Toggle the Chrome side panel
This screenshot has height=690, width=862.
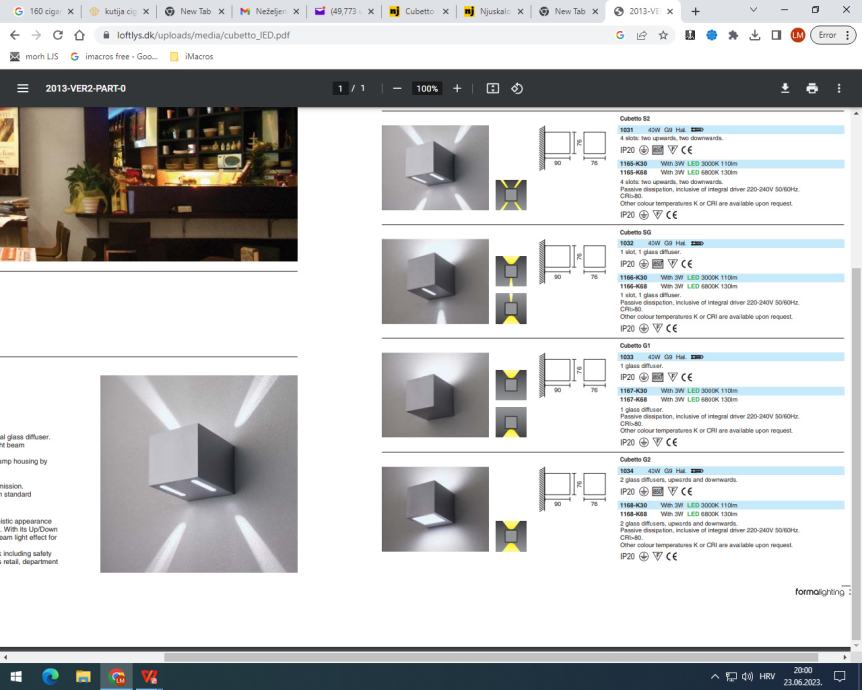776,35
